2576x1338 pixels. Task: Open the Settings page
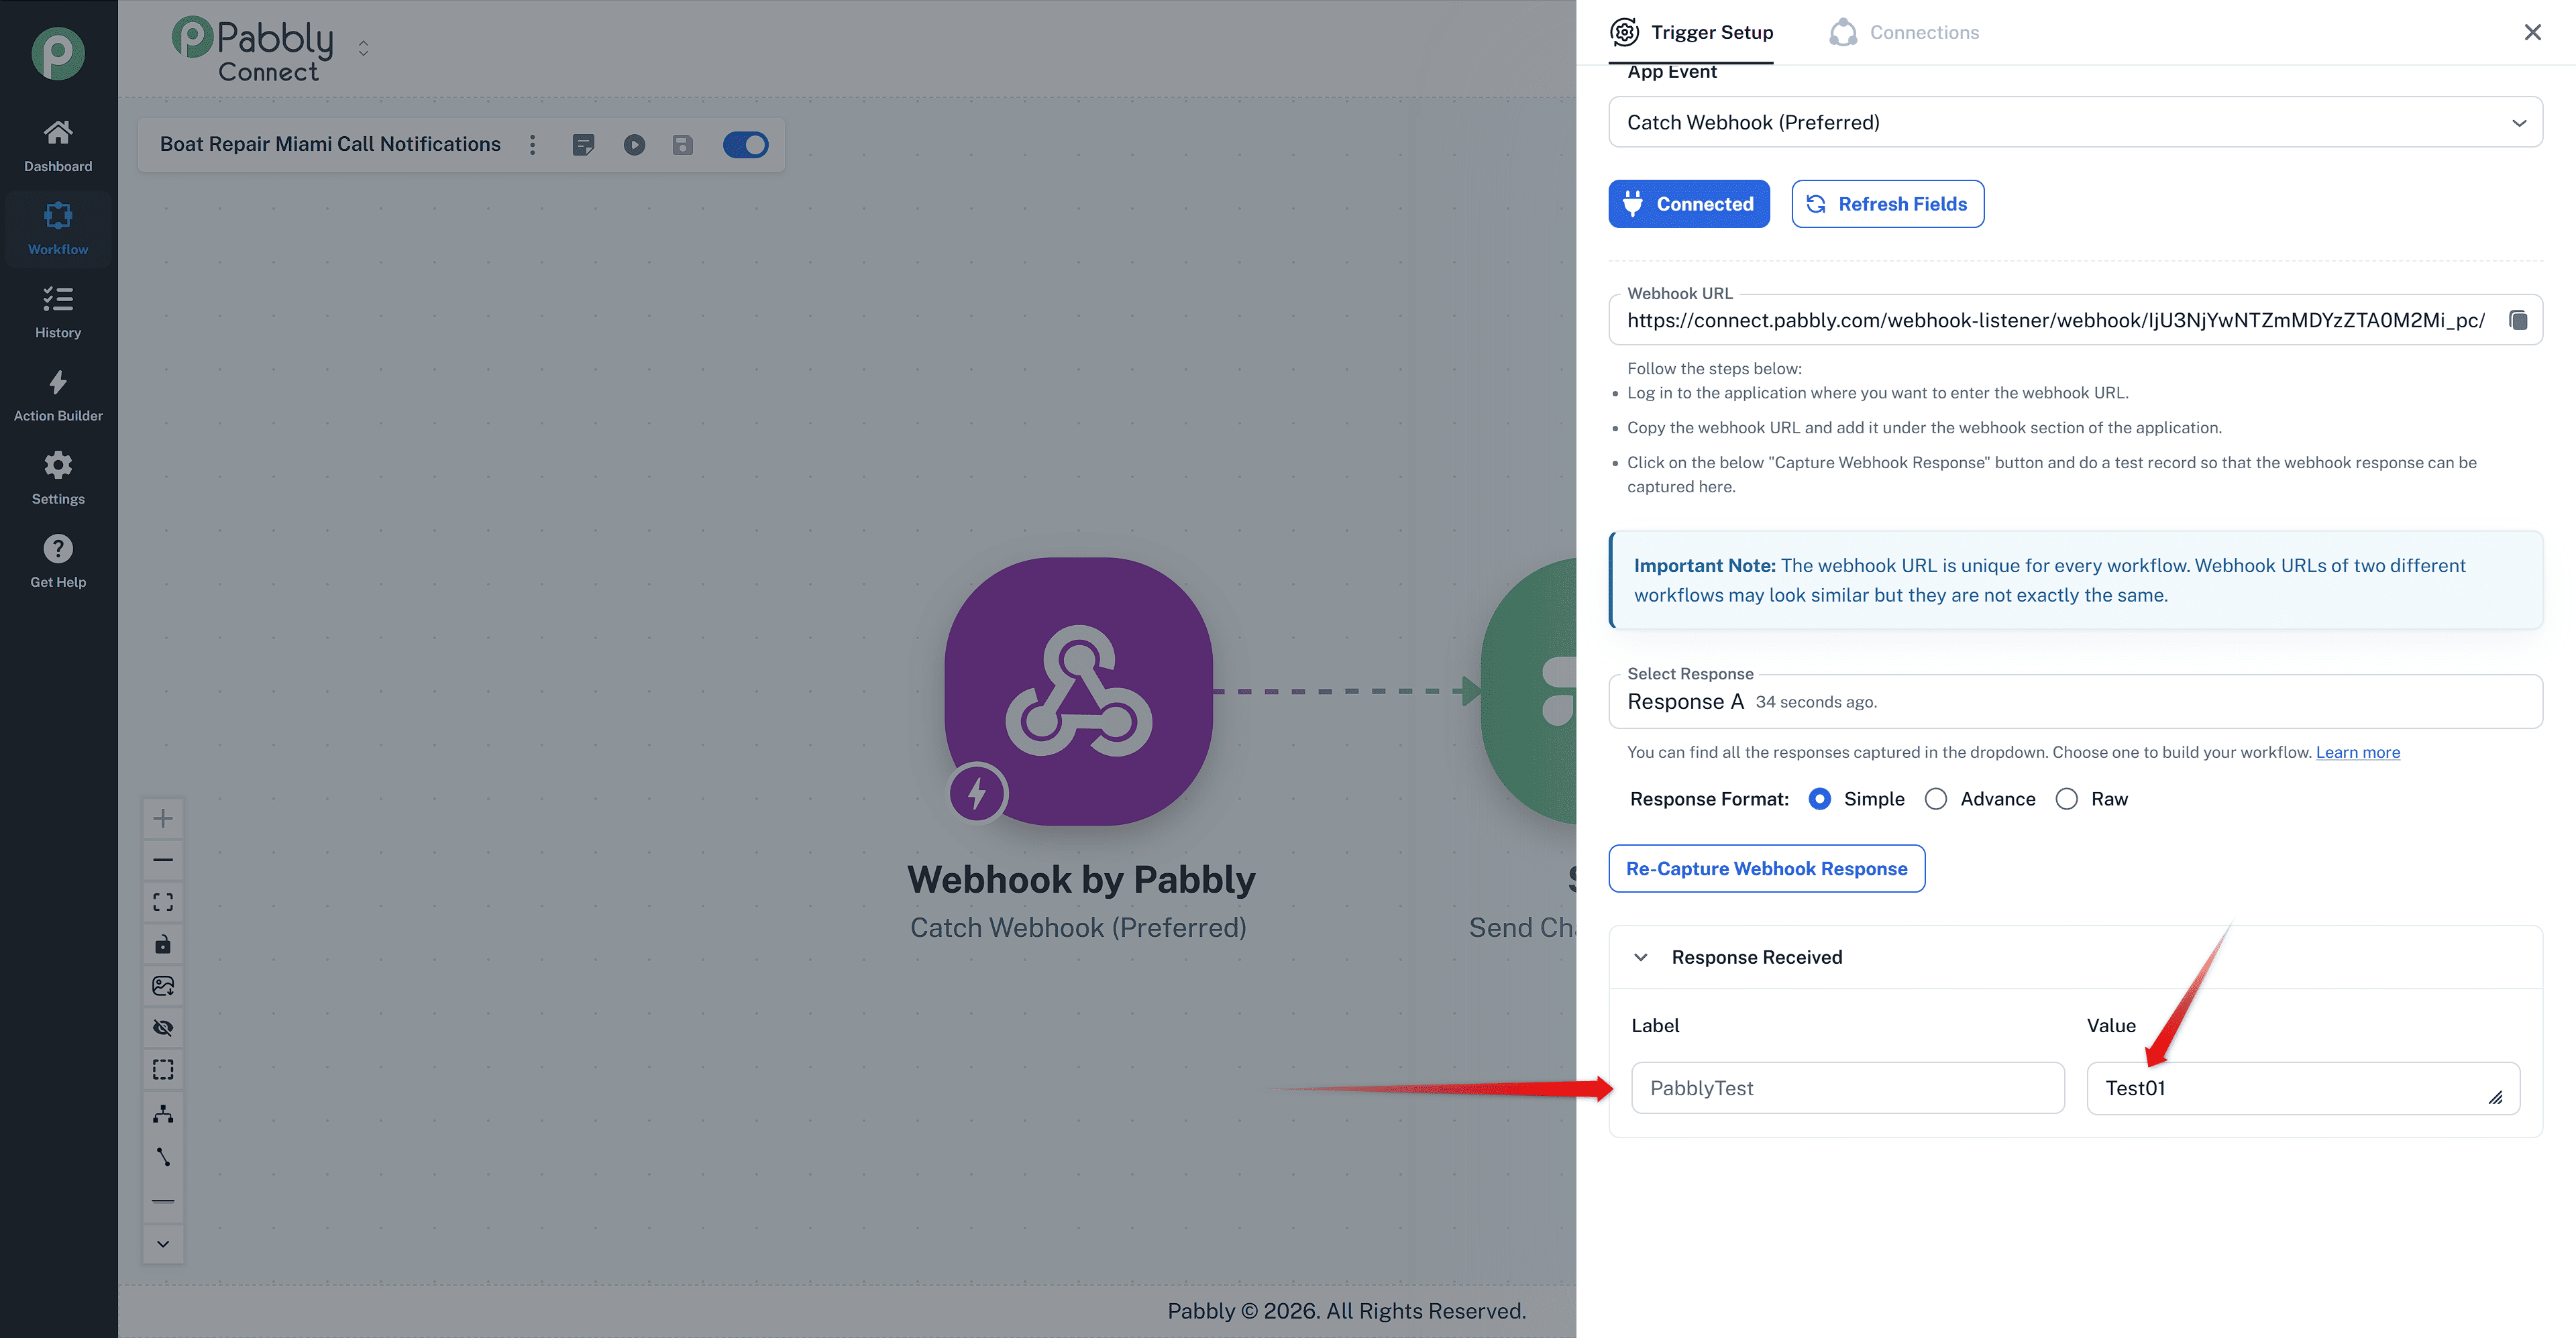[x=58, y=478]
